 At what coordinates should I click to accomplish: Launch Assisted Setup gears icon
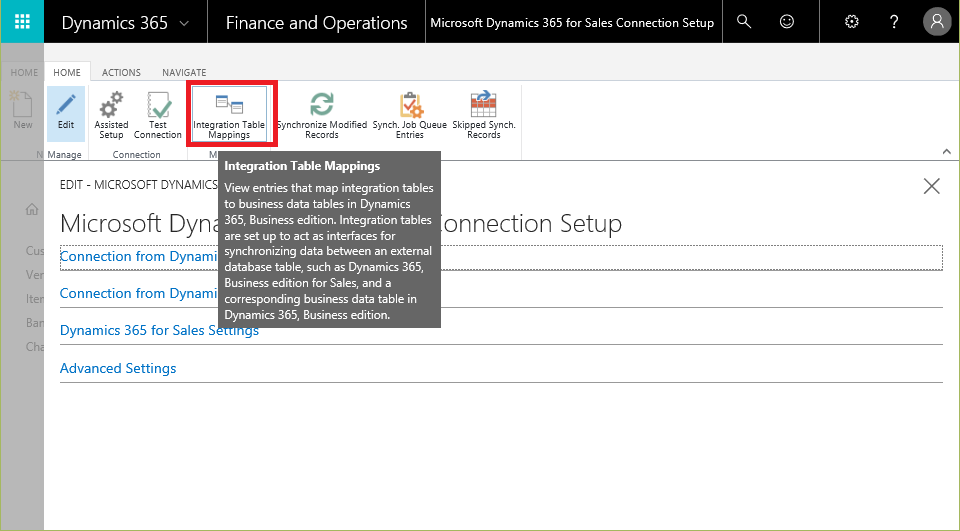coord(111,115)
